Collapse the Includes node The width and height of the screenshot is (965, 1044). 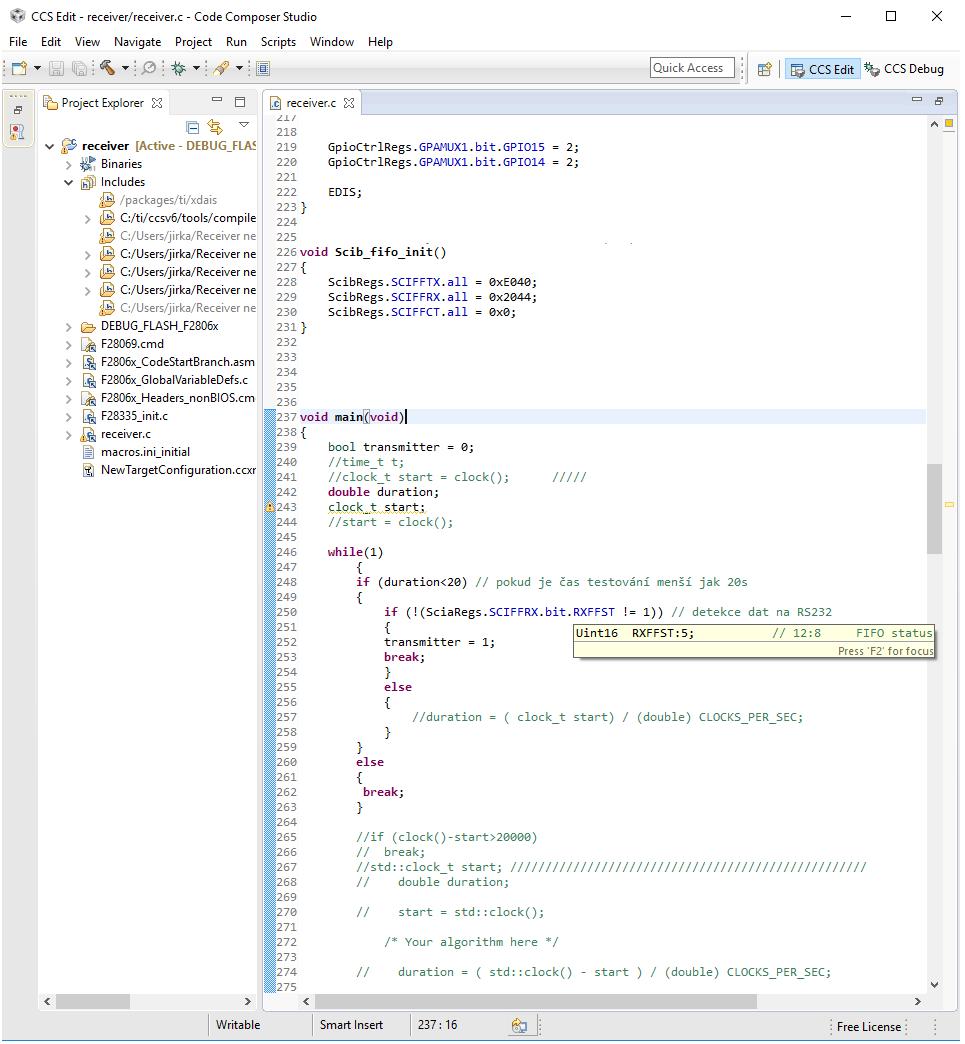[x=68, y=182]
